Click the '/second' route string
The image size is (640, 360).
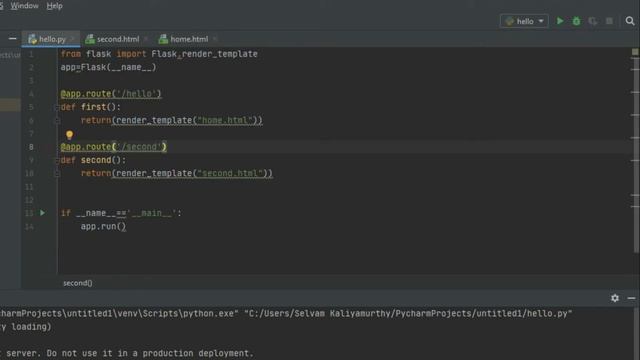pyautogui.click(x=139, y=147)
